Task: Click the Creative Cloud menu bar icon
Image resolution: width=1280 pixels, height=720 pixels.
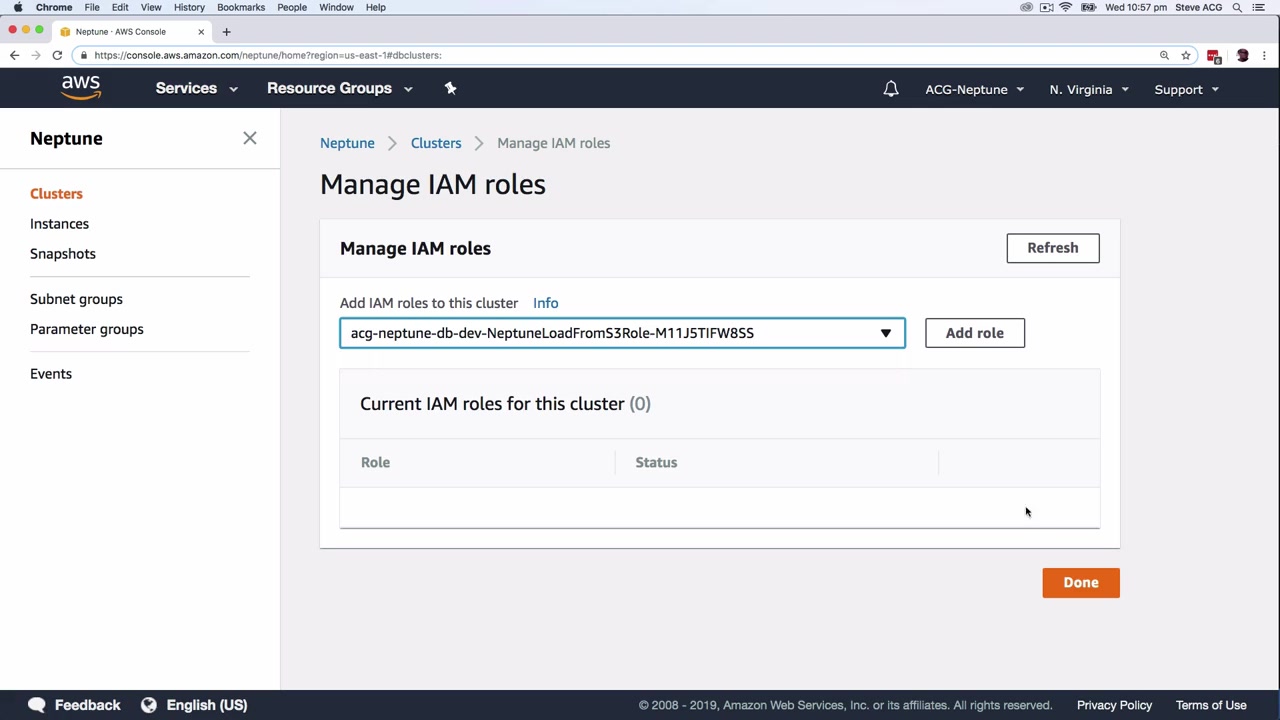Action: (1026, 7)
